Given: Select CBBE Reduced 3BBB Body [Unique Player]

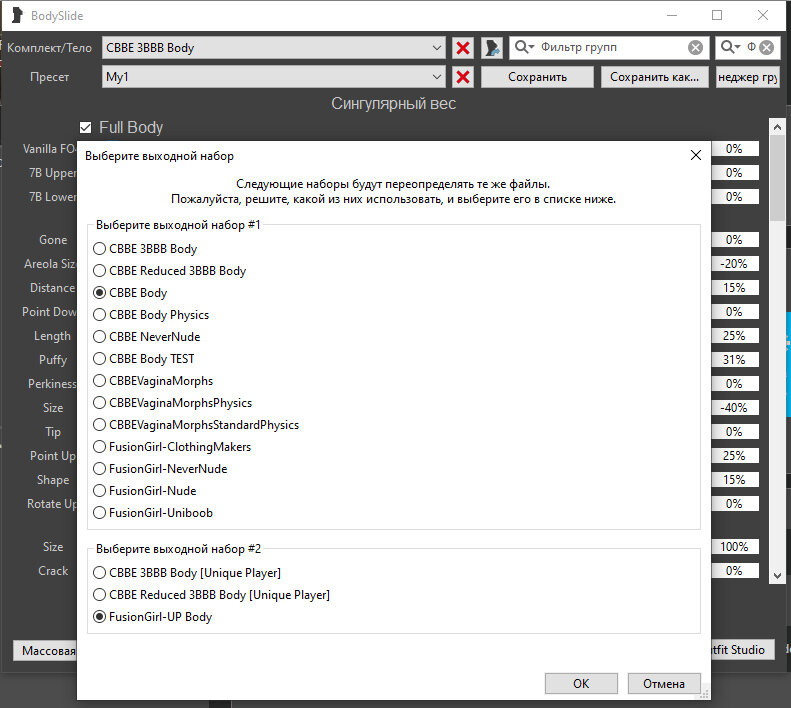Looking at the screenshot, I should coord(99,595).
